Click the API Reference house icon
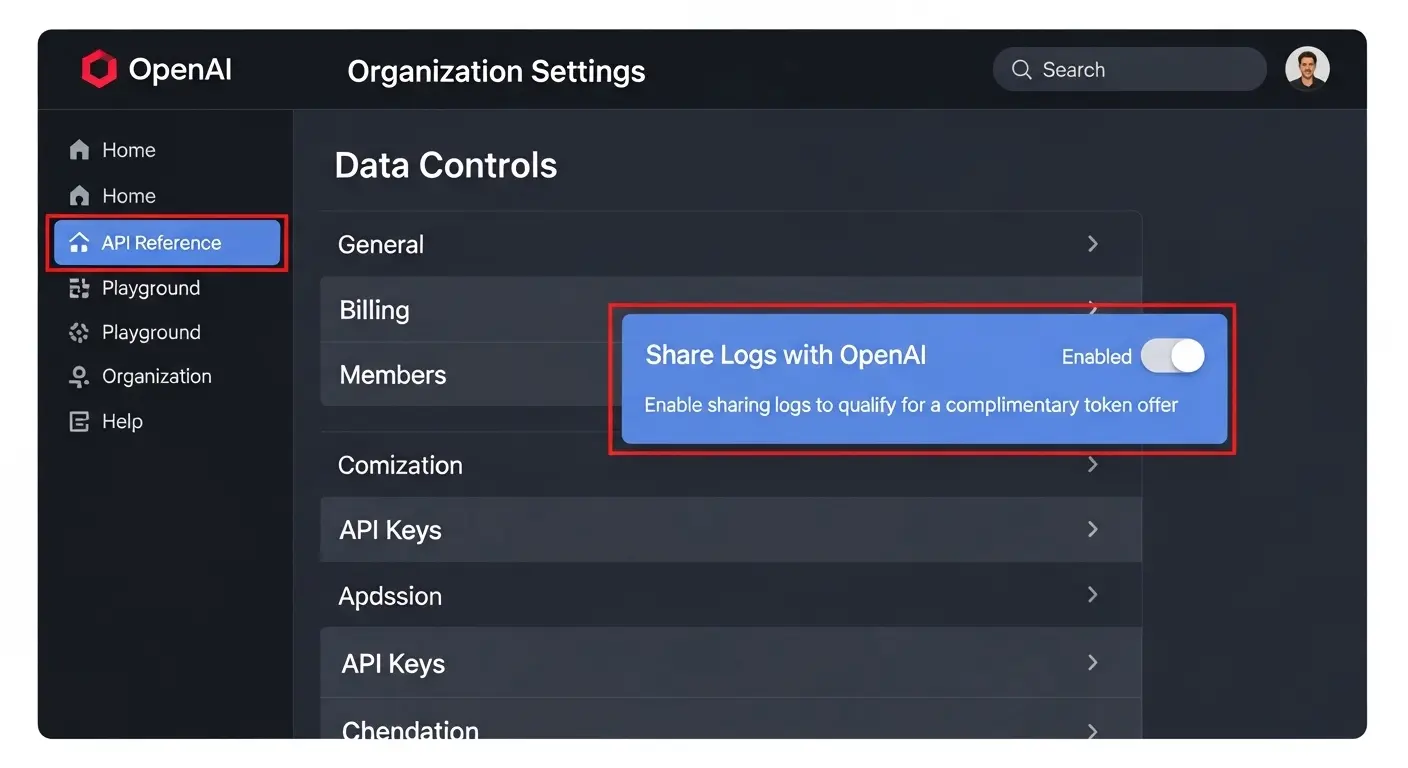1408x768 pixels. [x=79, y=243]
